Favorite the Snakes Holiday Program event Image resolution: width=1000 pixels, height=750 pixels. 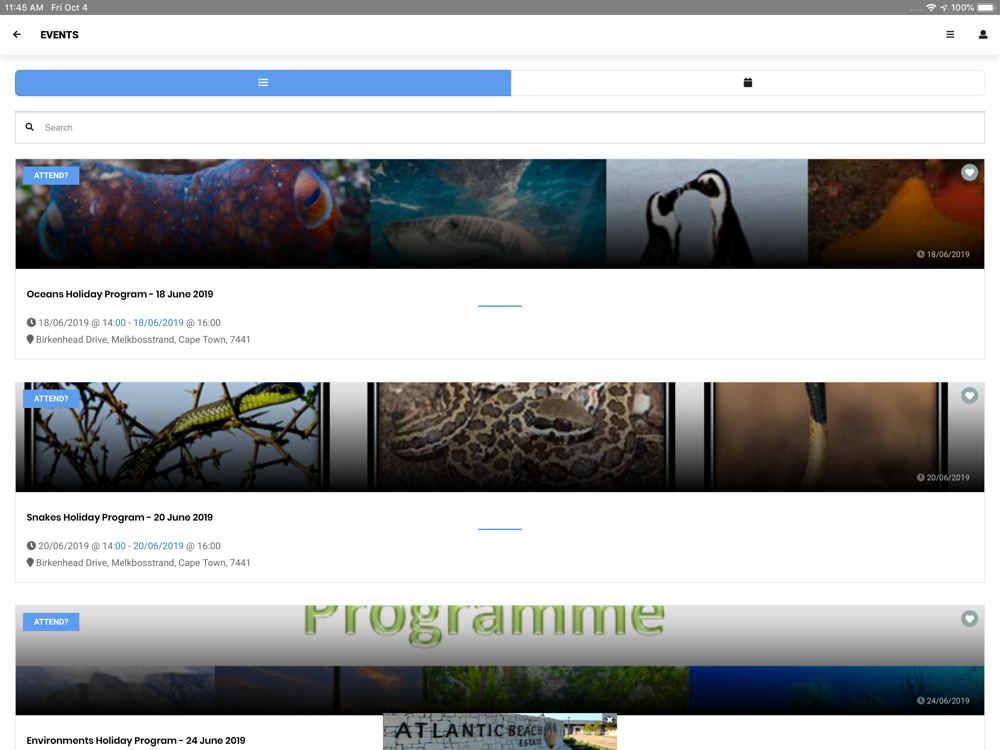tap(969, 395)
